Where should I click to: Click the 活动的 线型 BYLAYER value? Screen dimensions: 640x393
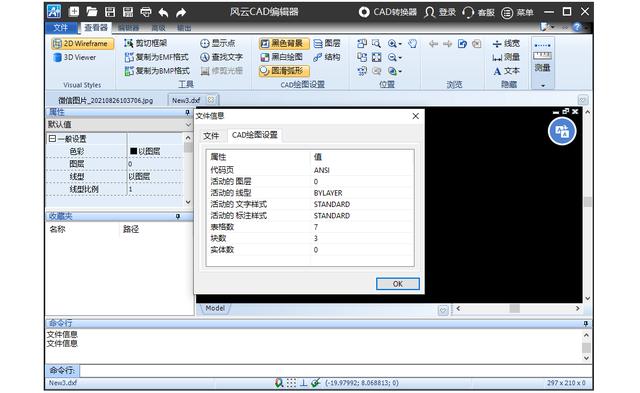[328, 193]
